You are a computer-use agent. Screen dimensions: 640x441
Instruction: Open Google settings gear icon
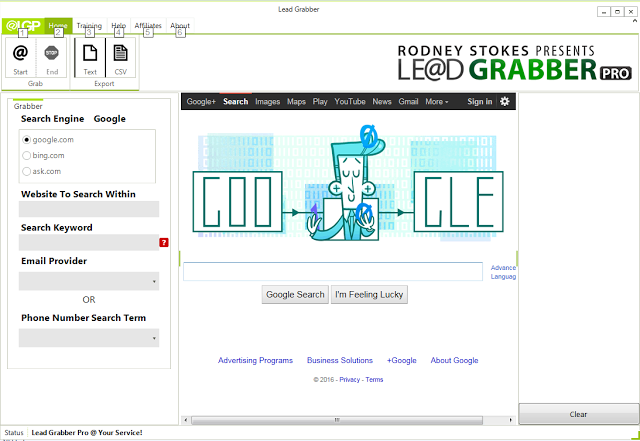click(504, 101)
